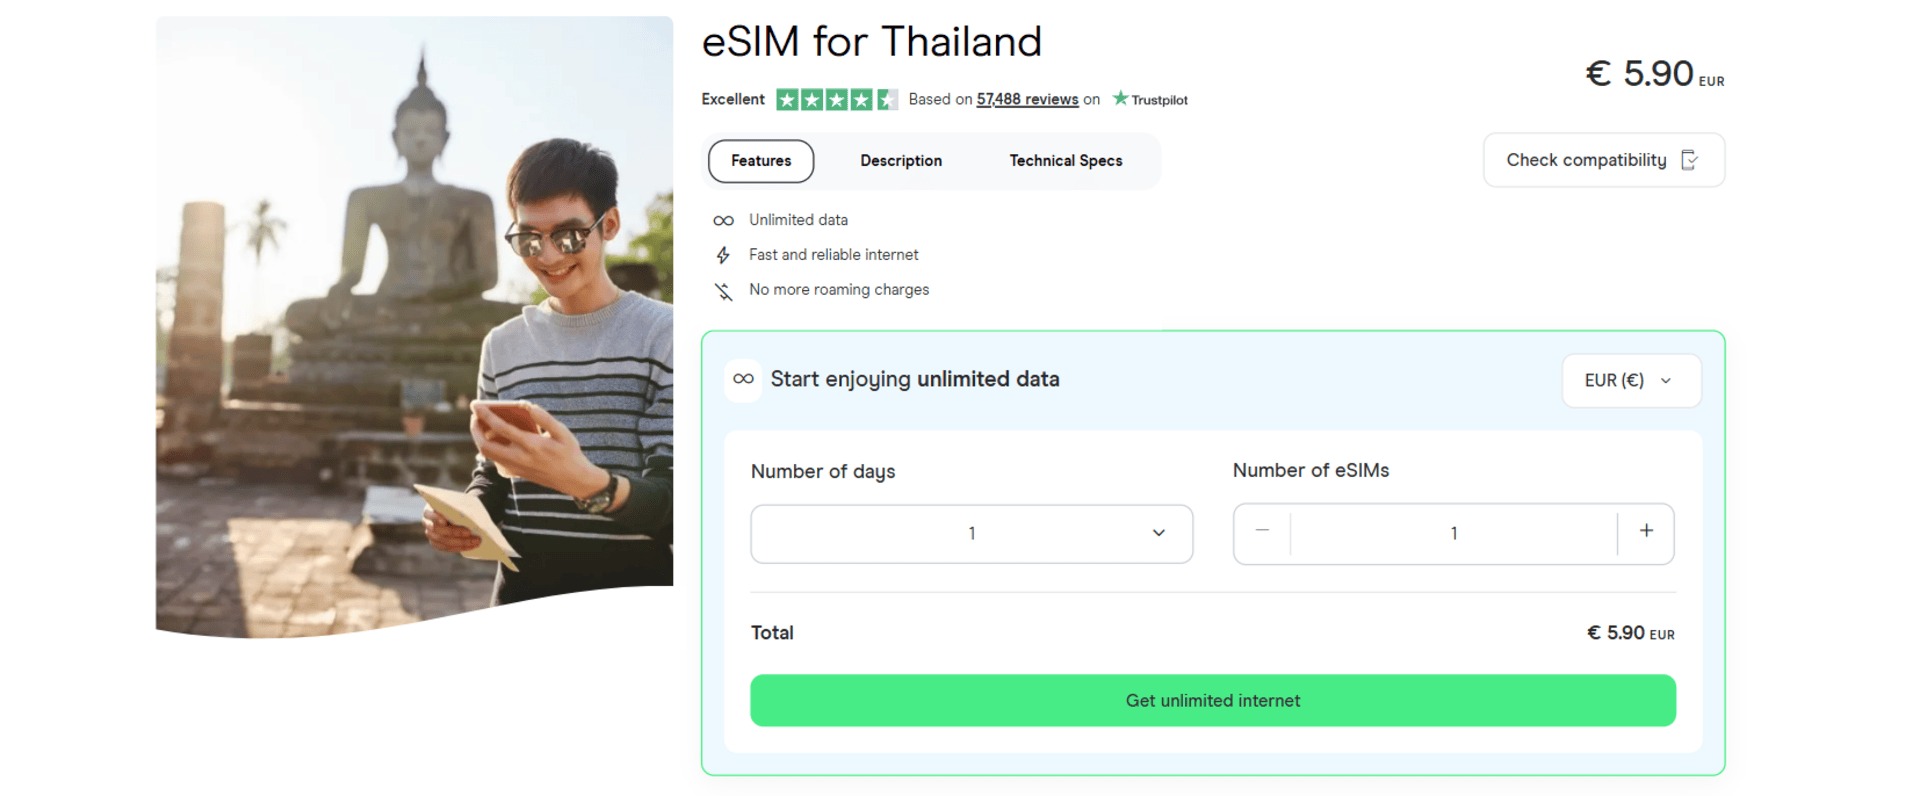Expand the Number of days dropdown
This screenshot has height=796, width=1920.
pos(971,534)
